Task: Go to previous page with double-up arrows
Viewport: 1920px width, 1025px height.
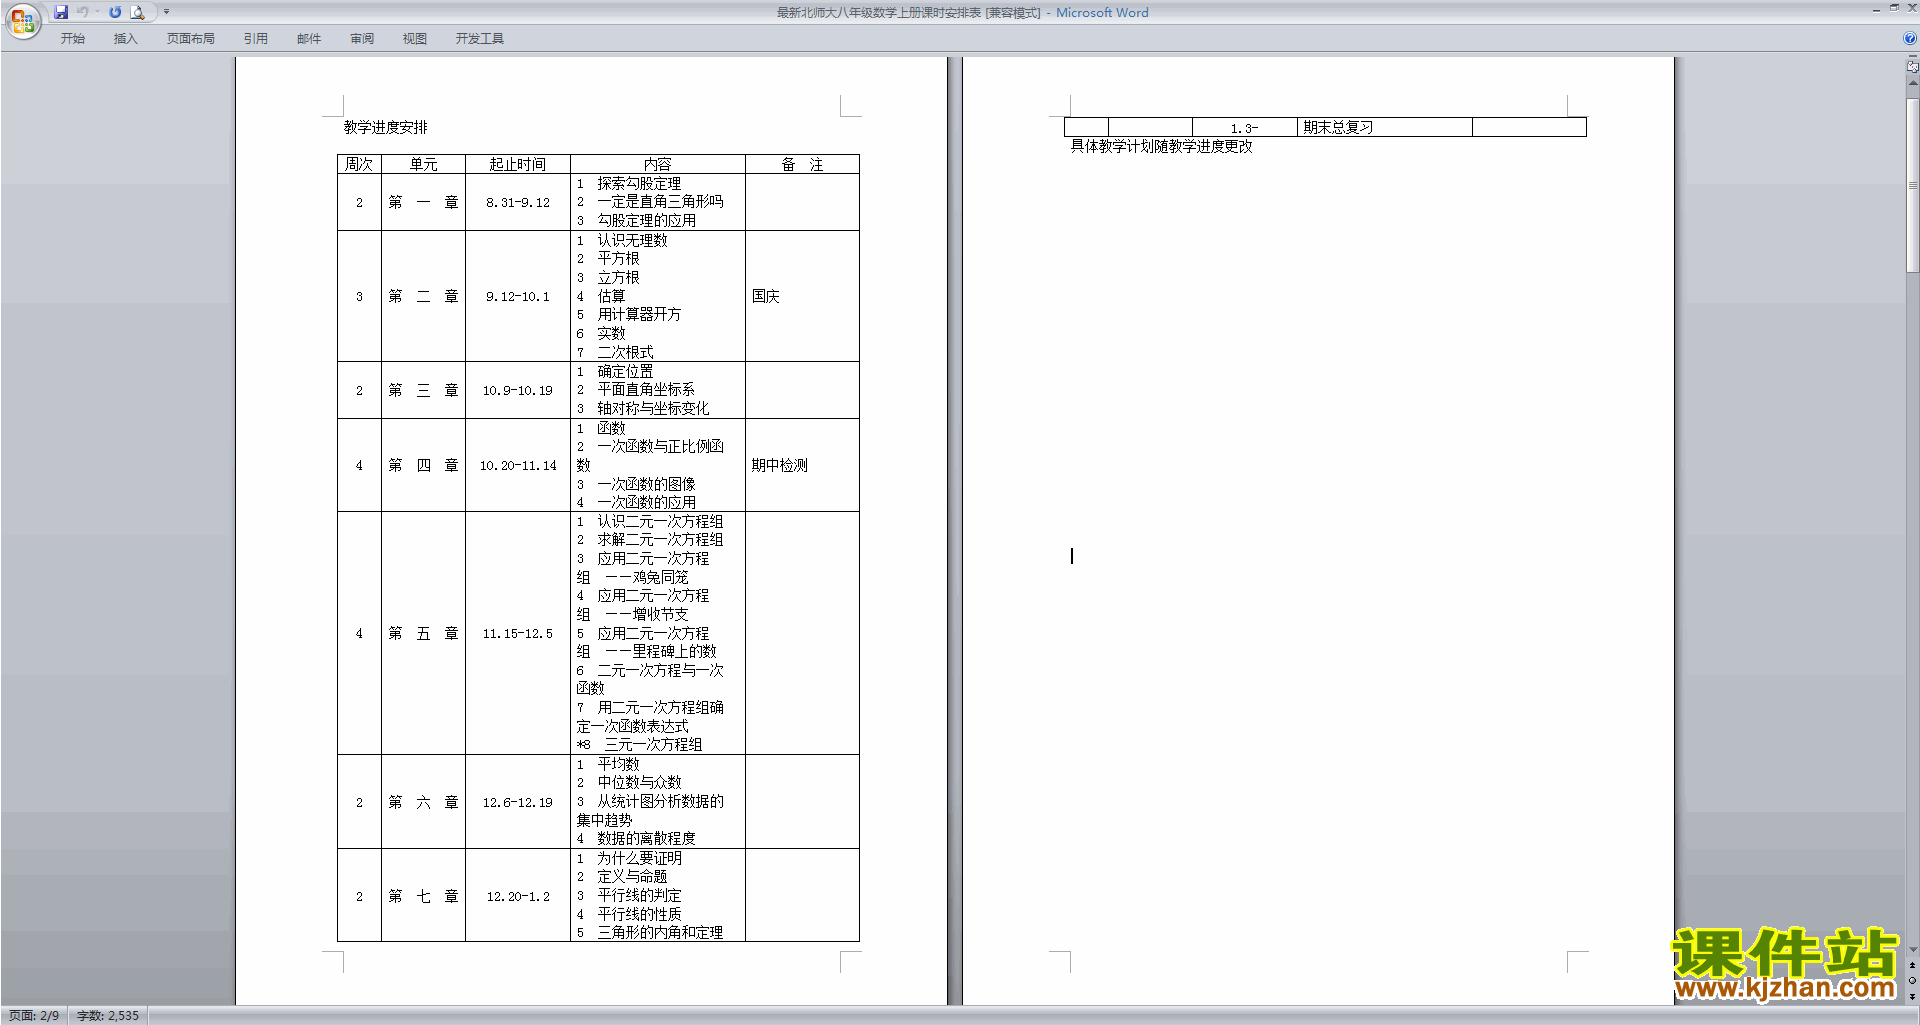Action: [x=1912, y=966]
